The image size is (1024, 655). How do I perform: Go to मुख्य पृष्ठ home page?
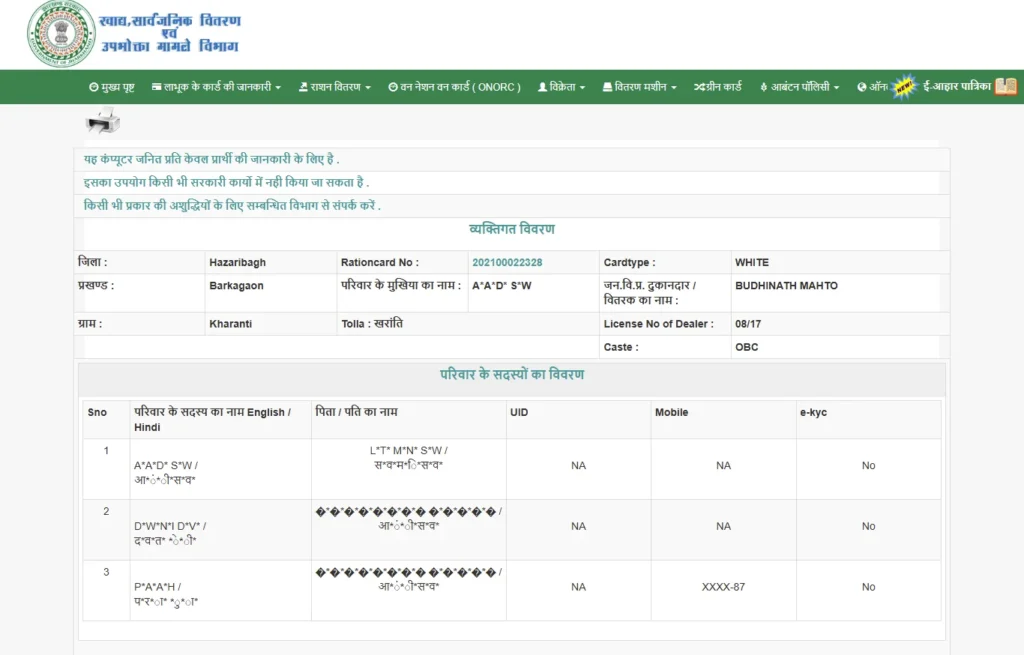tap(112, 87)
